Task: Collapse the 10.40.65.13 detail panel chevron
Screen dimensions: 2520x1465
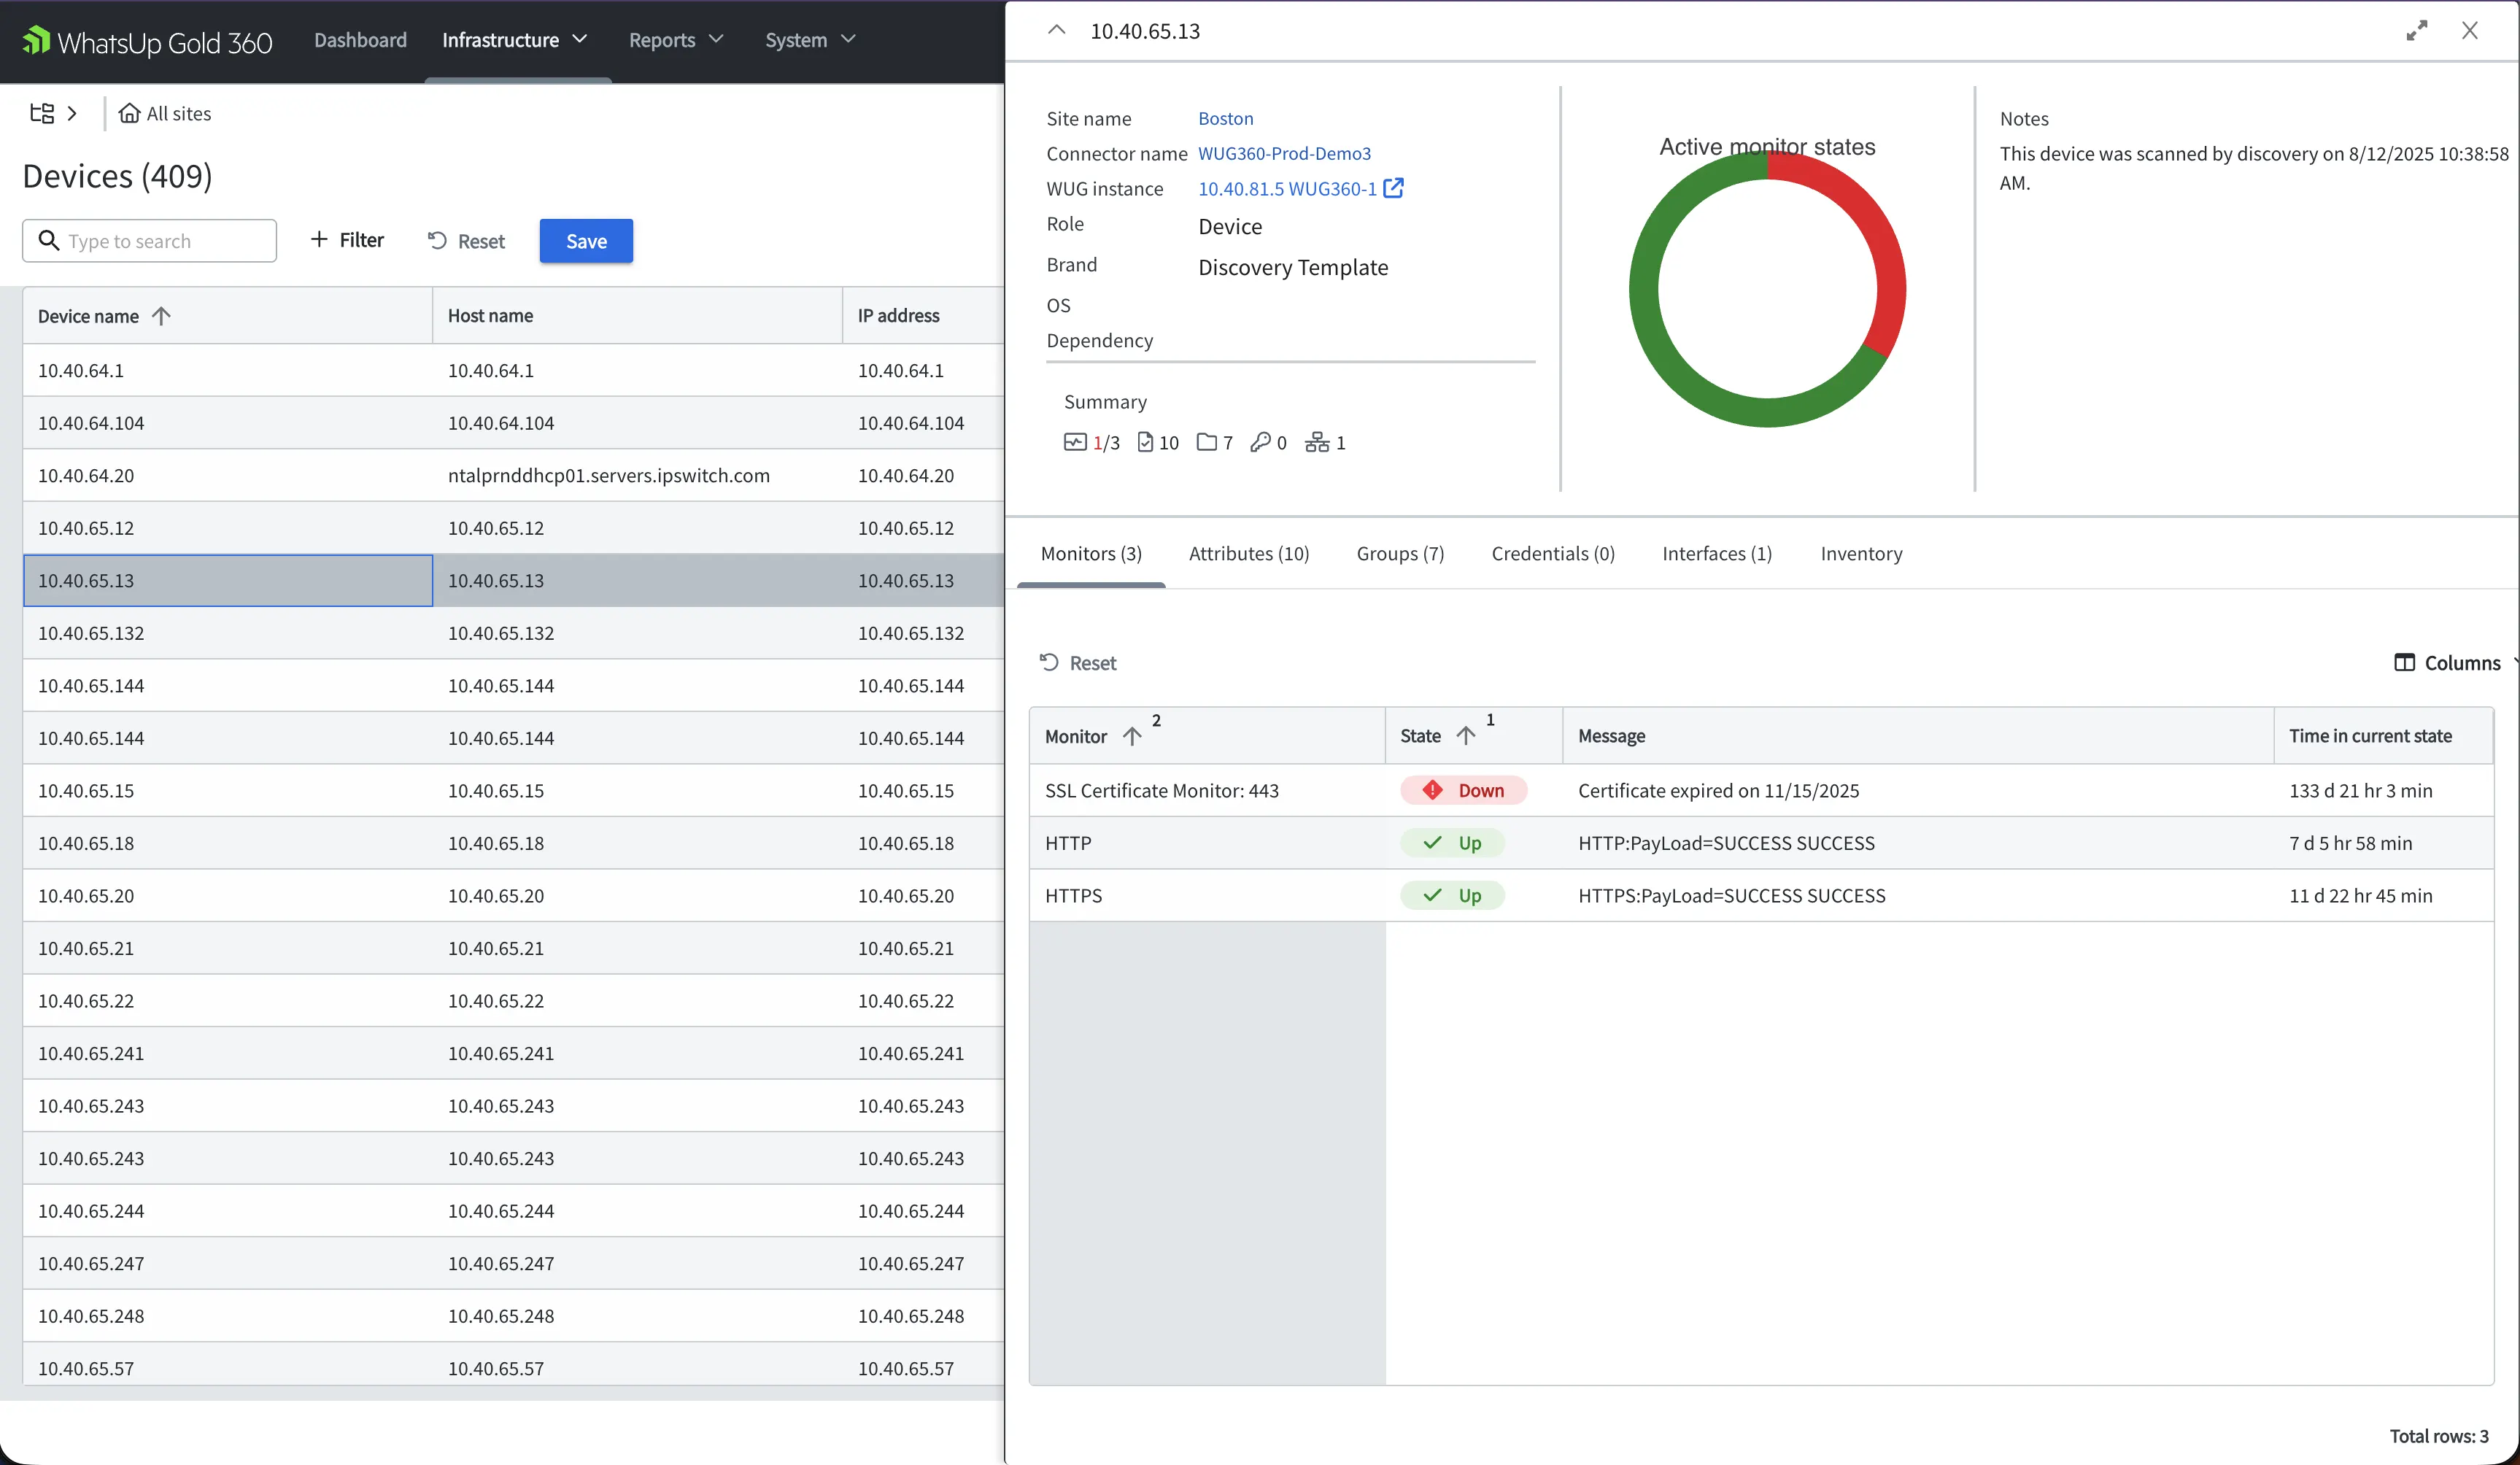Action: click(x=1056, y=30)
